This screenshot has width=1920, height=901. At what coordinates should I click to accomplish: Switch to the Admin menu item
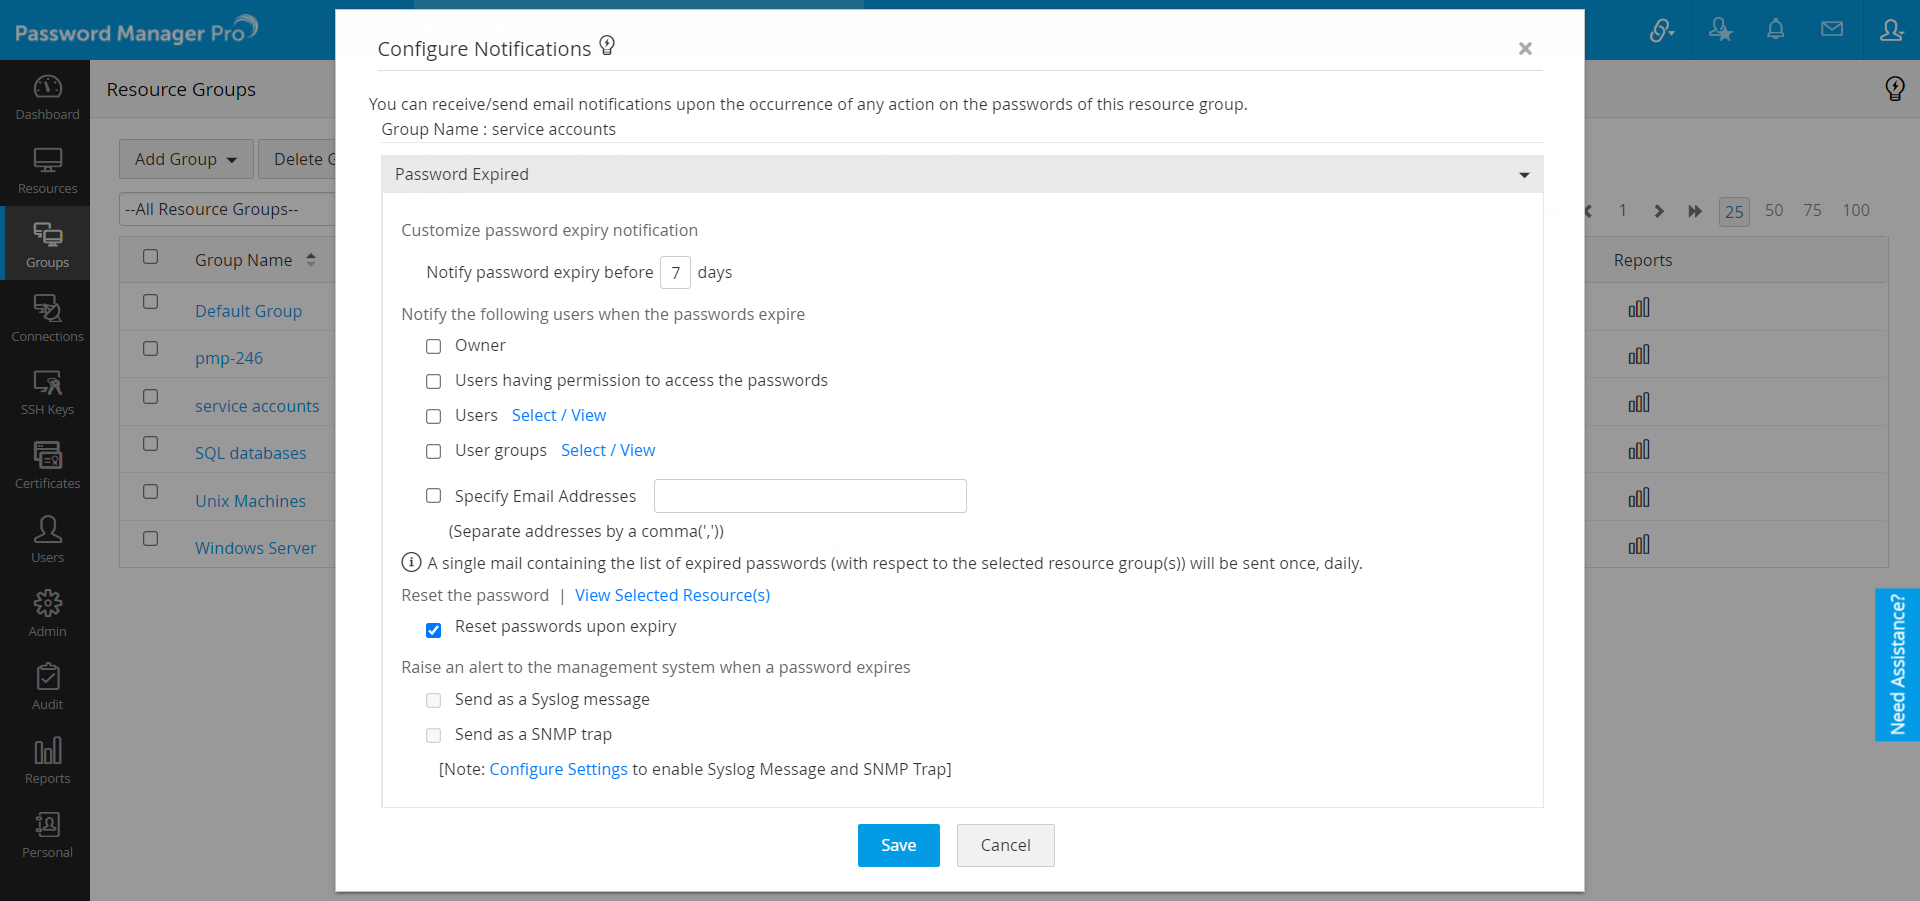coord(47,613)
